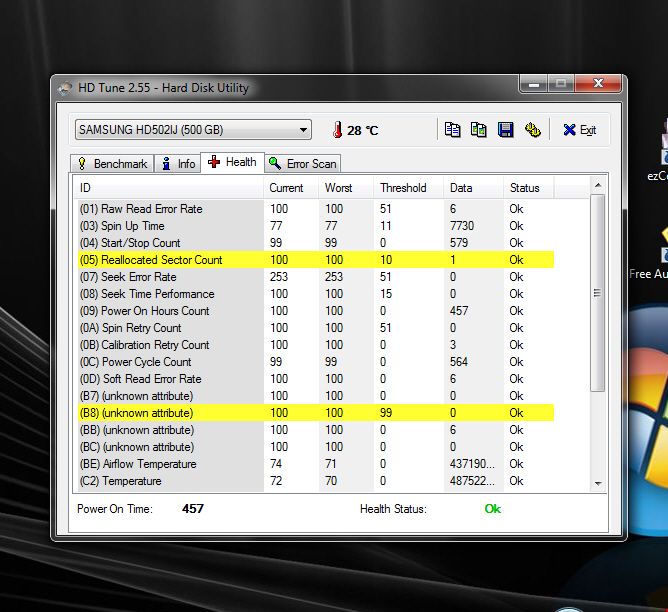Select the (BC) unknown attribute row
This screenshot has height=612, width=668.
(316, 447)
